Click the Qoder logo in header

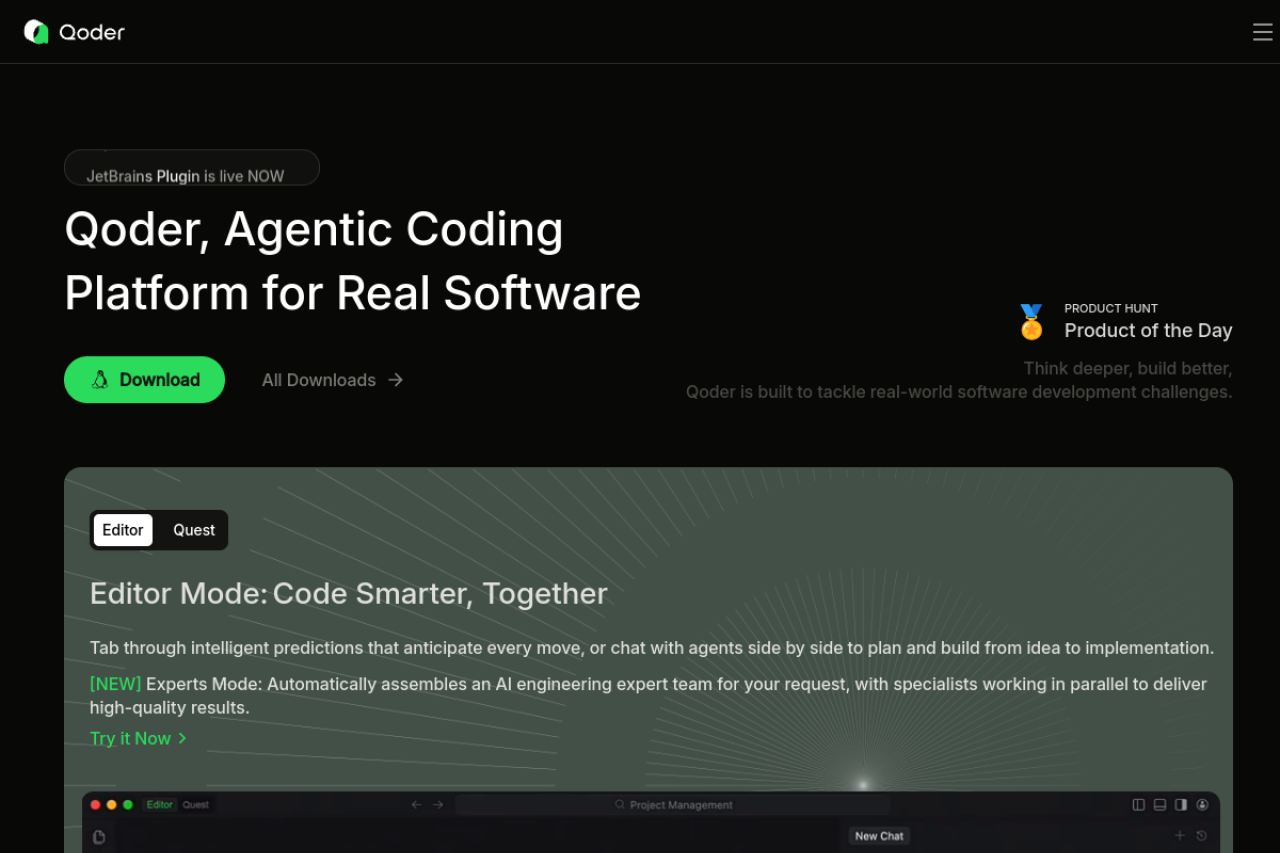[x=74, y=32]
